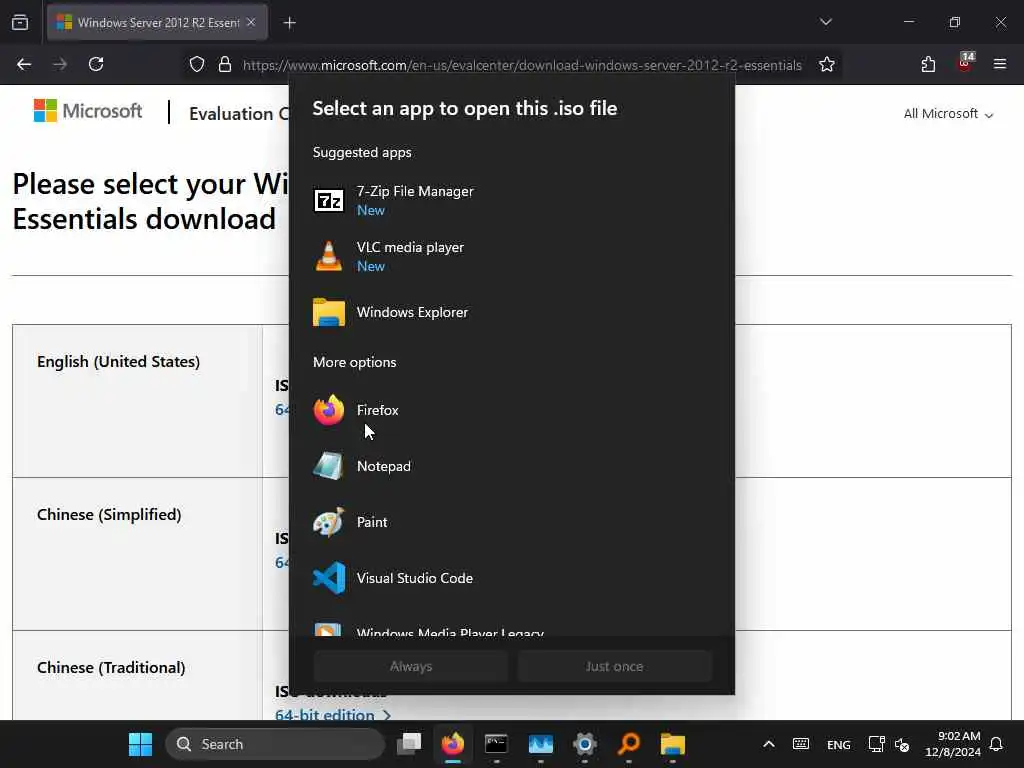Click the muted volume tray icon

pyautogui.click(x=902, y=744)
